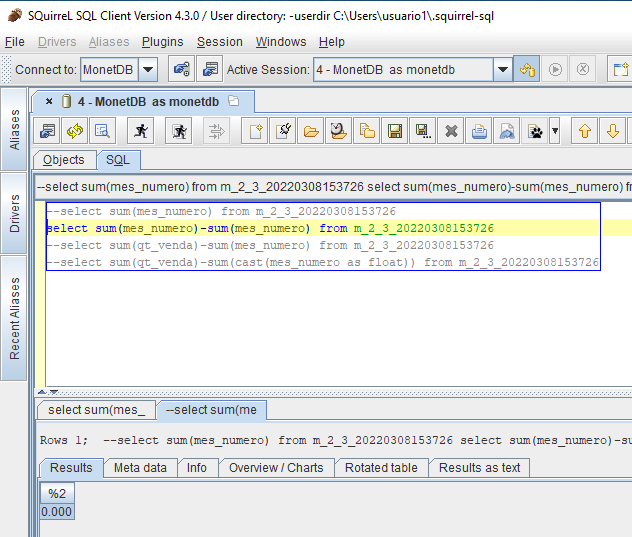Click the yellow down arrow next SQL icon

612,131
